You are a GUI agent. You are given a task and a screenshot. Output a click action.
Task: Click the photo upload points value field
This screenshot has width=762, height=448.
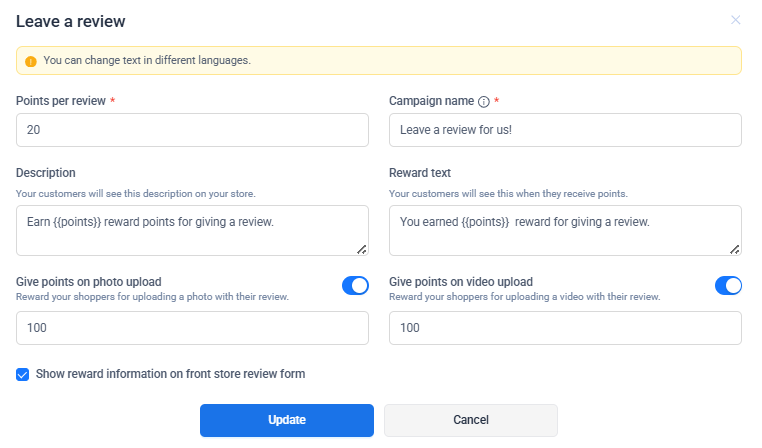[x=192, y=328]
